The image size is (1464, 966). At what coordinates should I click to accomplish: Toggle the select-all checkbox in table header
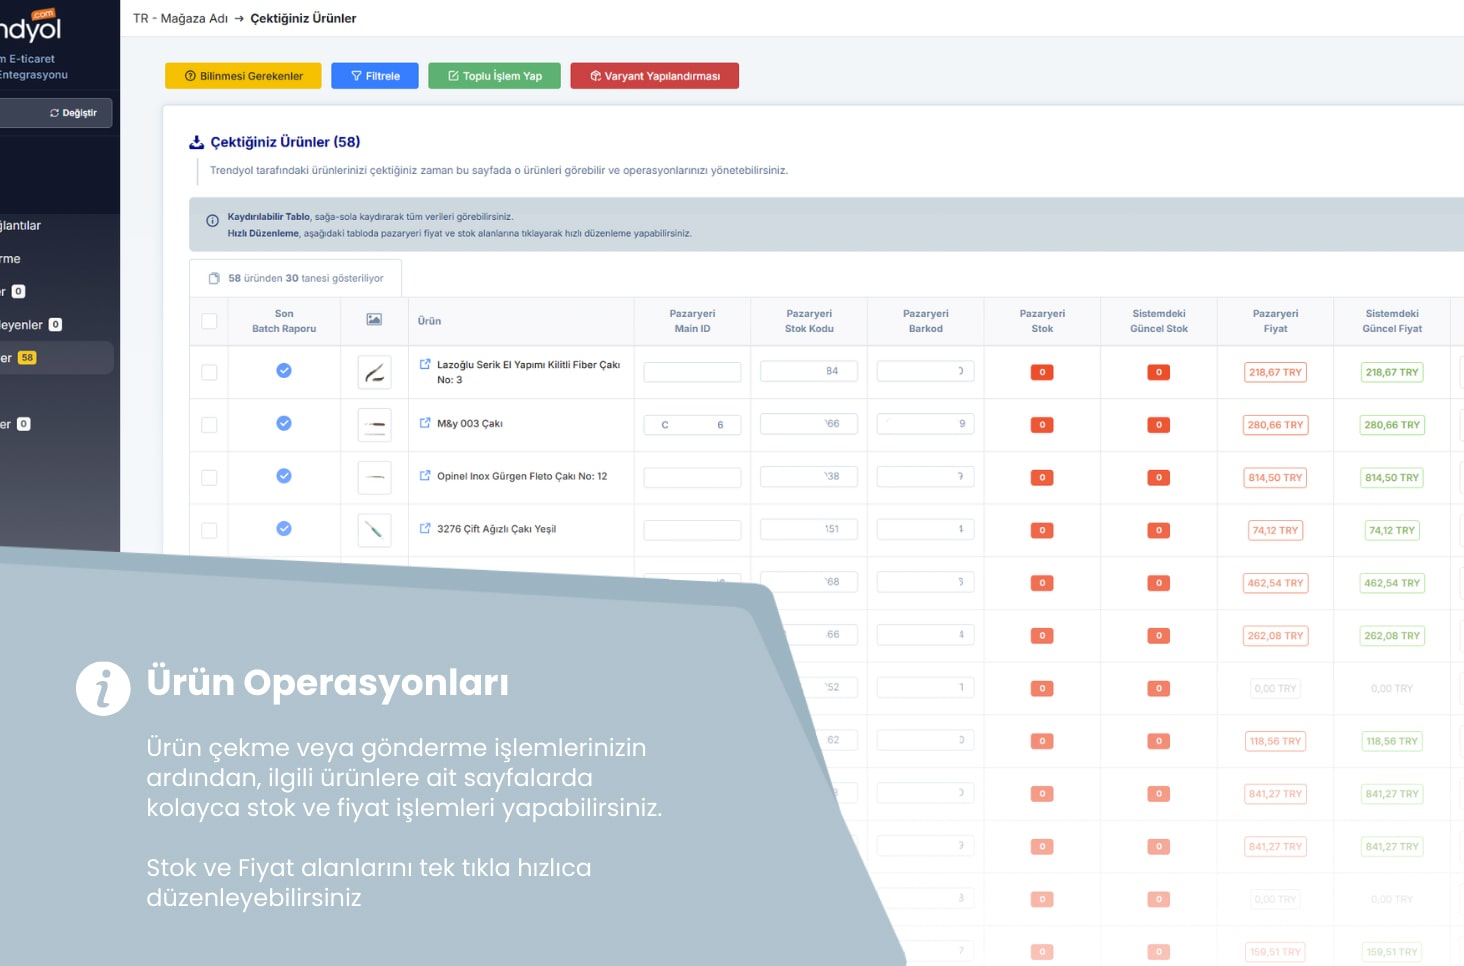coord(209,321)
